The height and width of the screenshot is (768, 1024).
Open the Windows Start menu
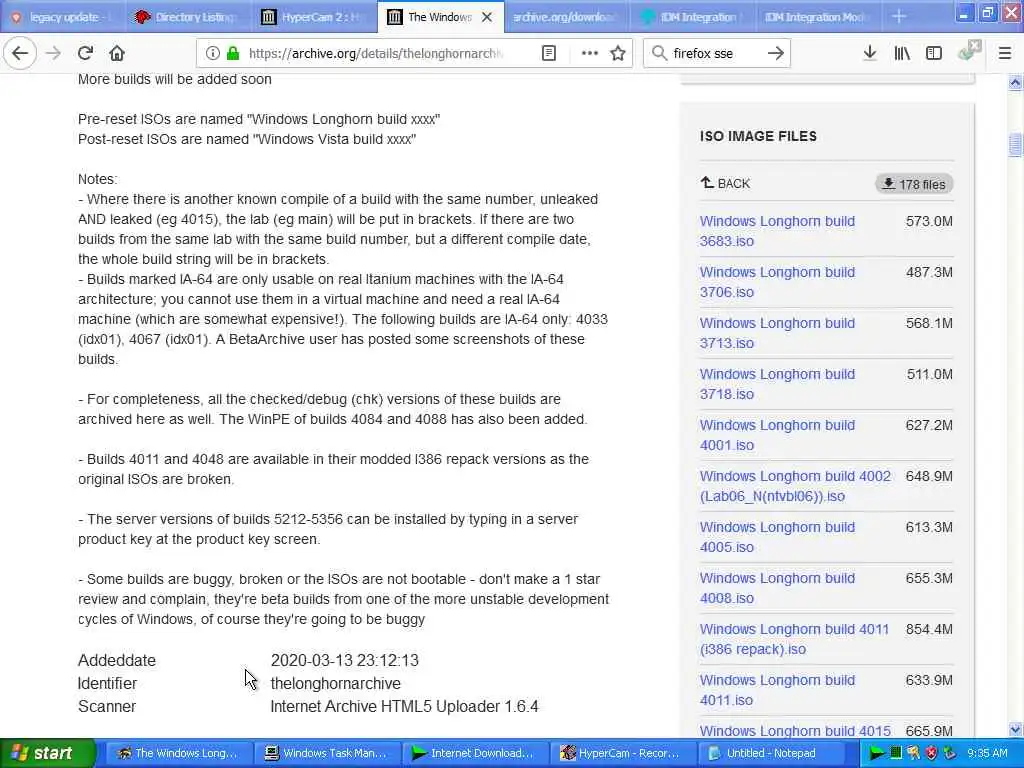[x=47, y=753]
